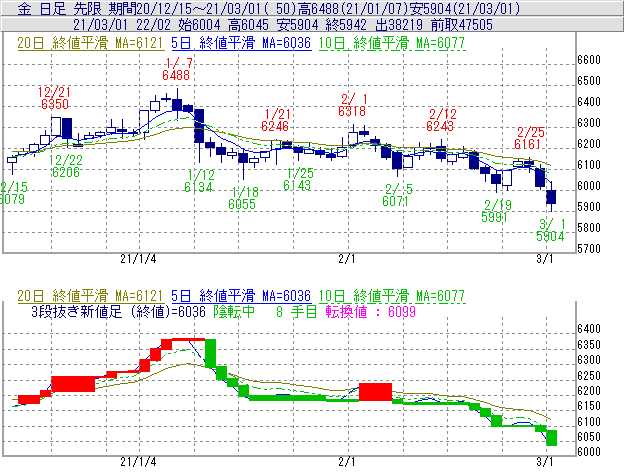
Task: Click the 2/5 6071 low label
Action: click(396, 195)
